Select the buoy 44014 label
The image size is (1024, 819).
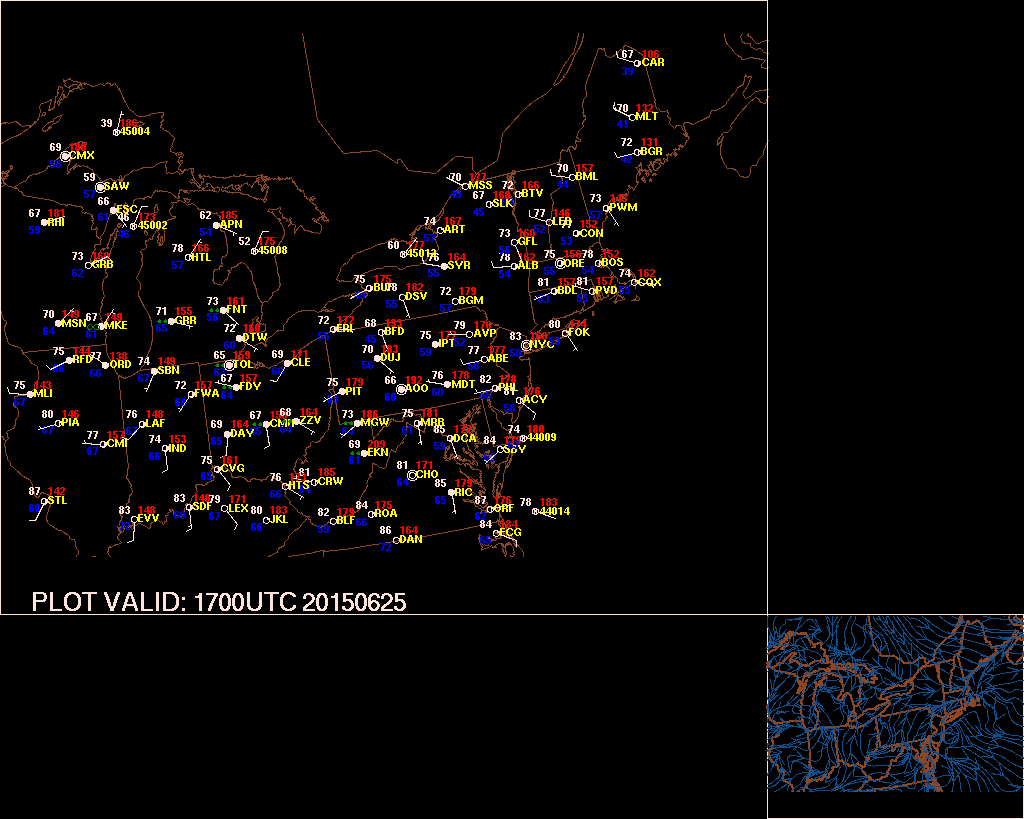coord(555,512)
